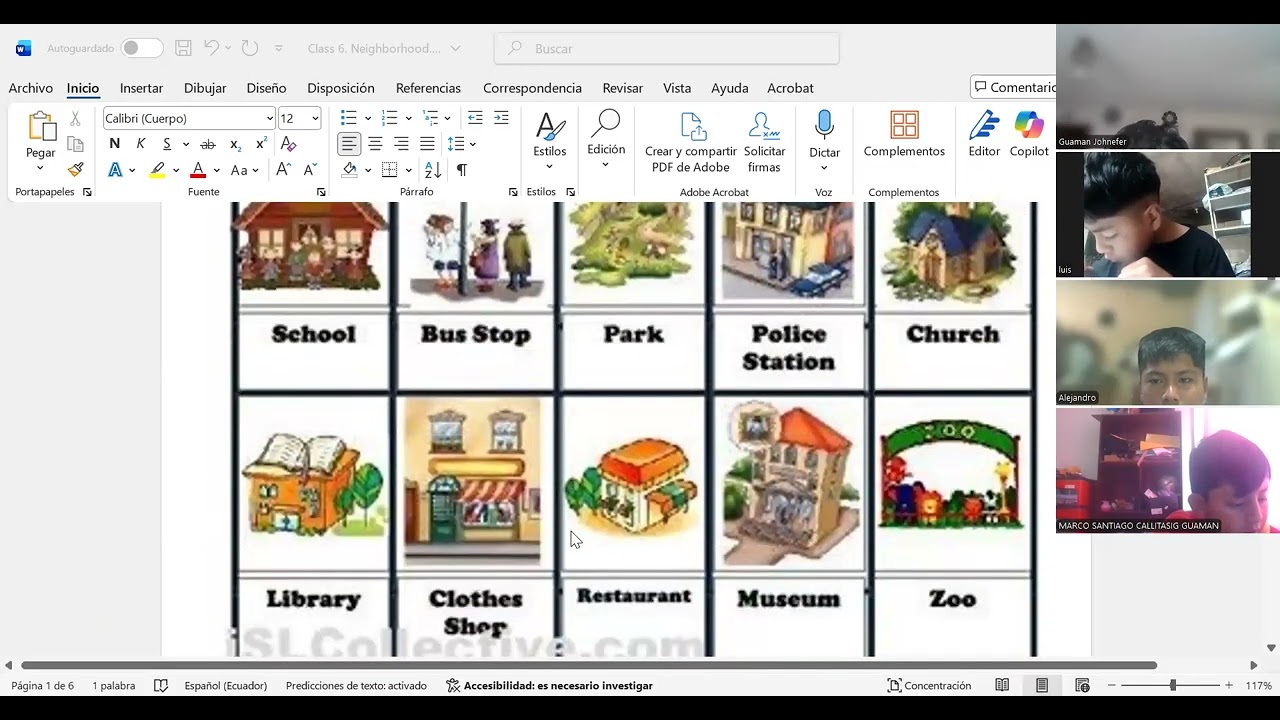The image size is (1280, 720).
Task: Open the line spacing dropdown
Action: click(x=473, y=144)
